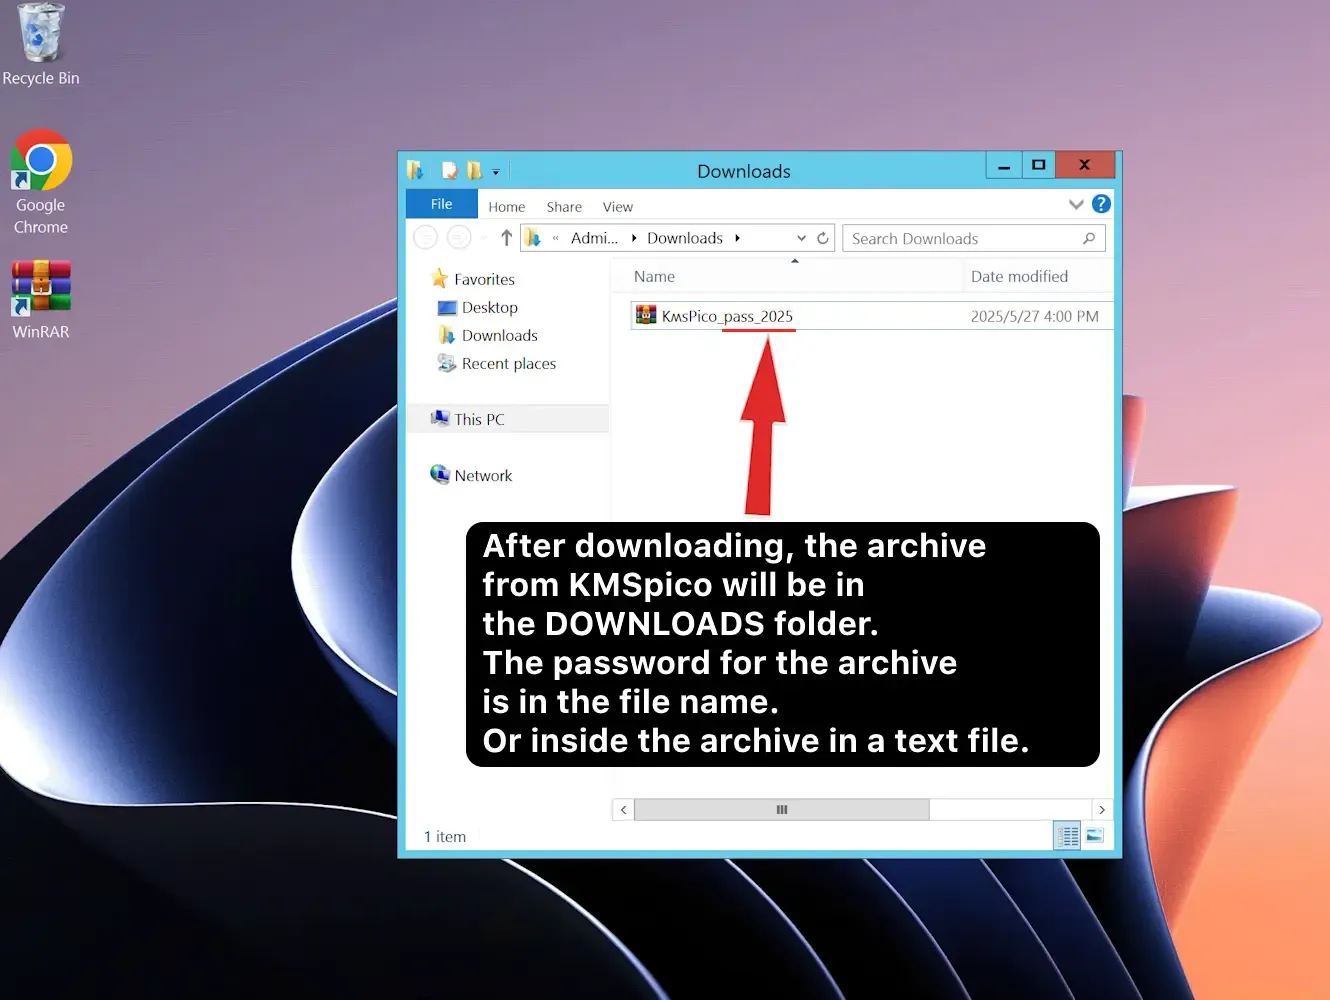
Task: Select Downloads in the Favorites sidebar
Action: tap(498, 335)
